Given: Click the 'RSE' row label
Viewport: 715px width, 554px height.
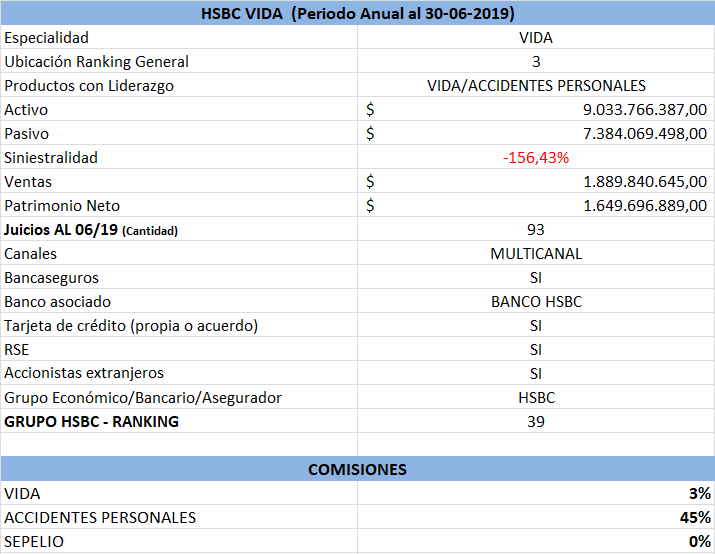Looking at the screenshot, I should [16, 350].
